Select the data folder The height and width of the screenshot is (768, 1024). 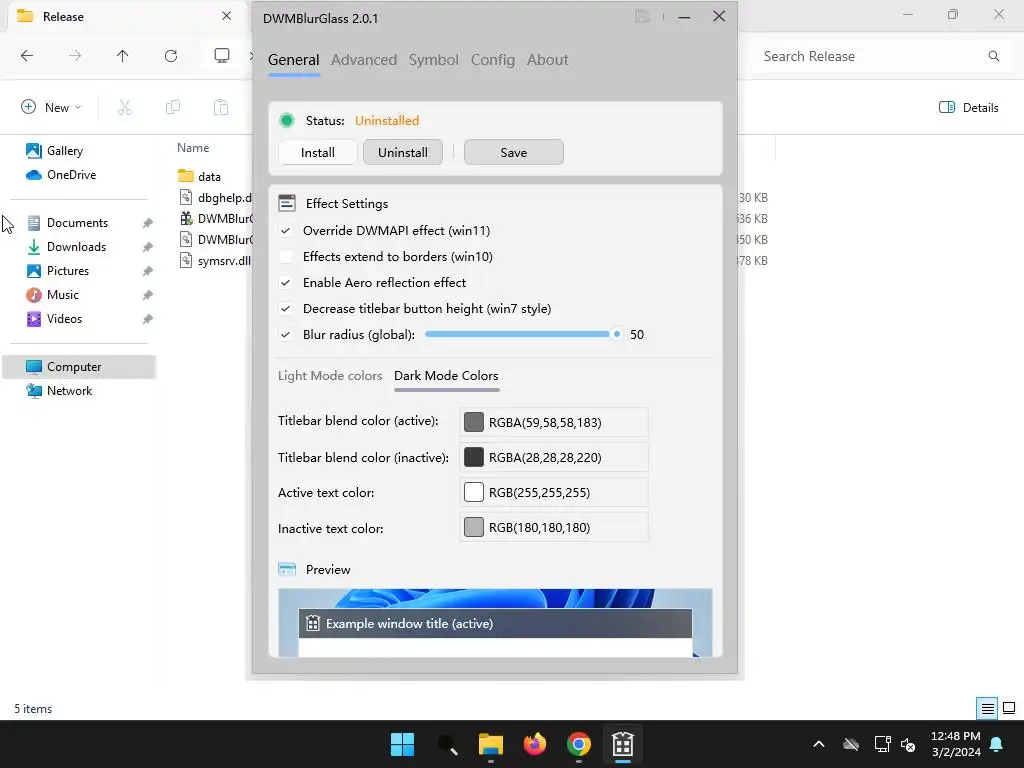tap(200, 176)
